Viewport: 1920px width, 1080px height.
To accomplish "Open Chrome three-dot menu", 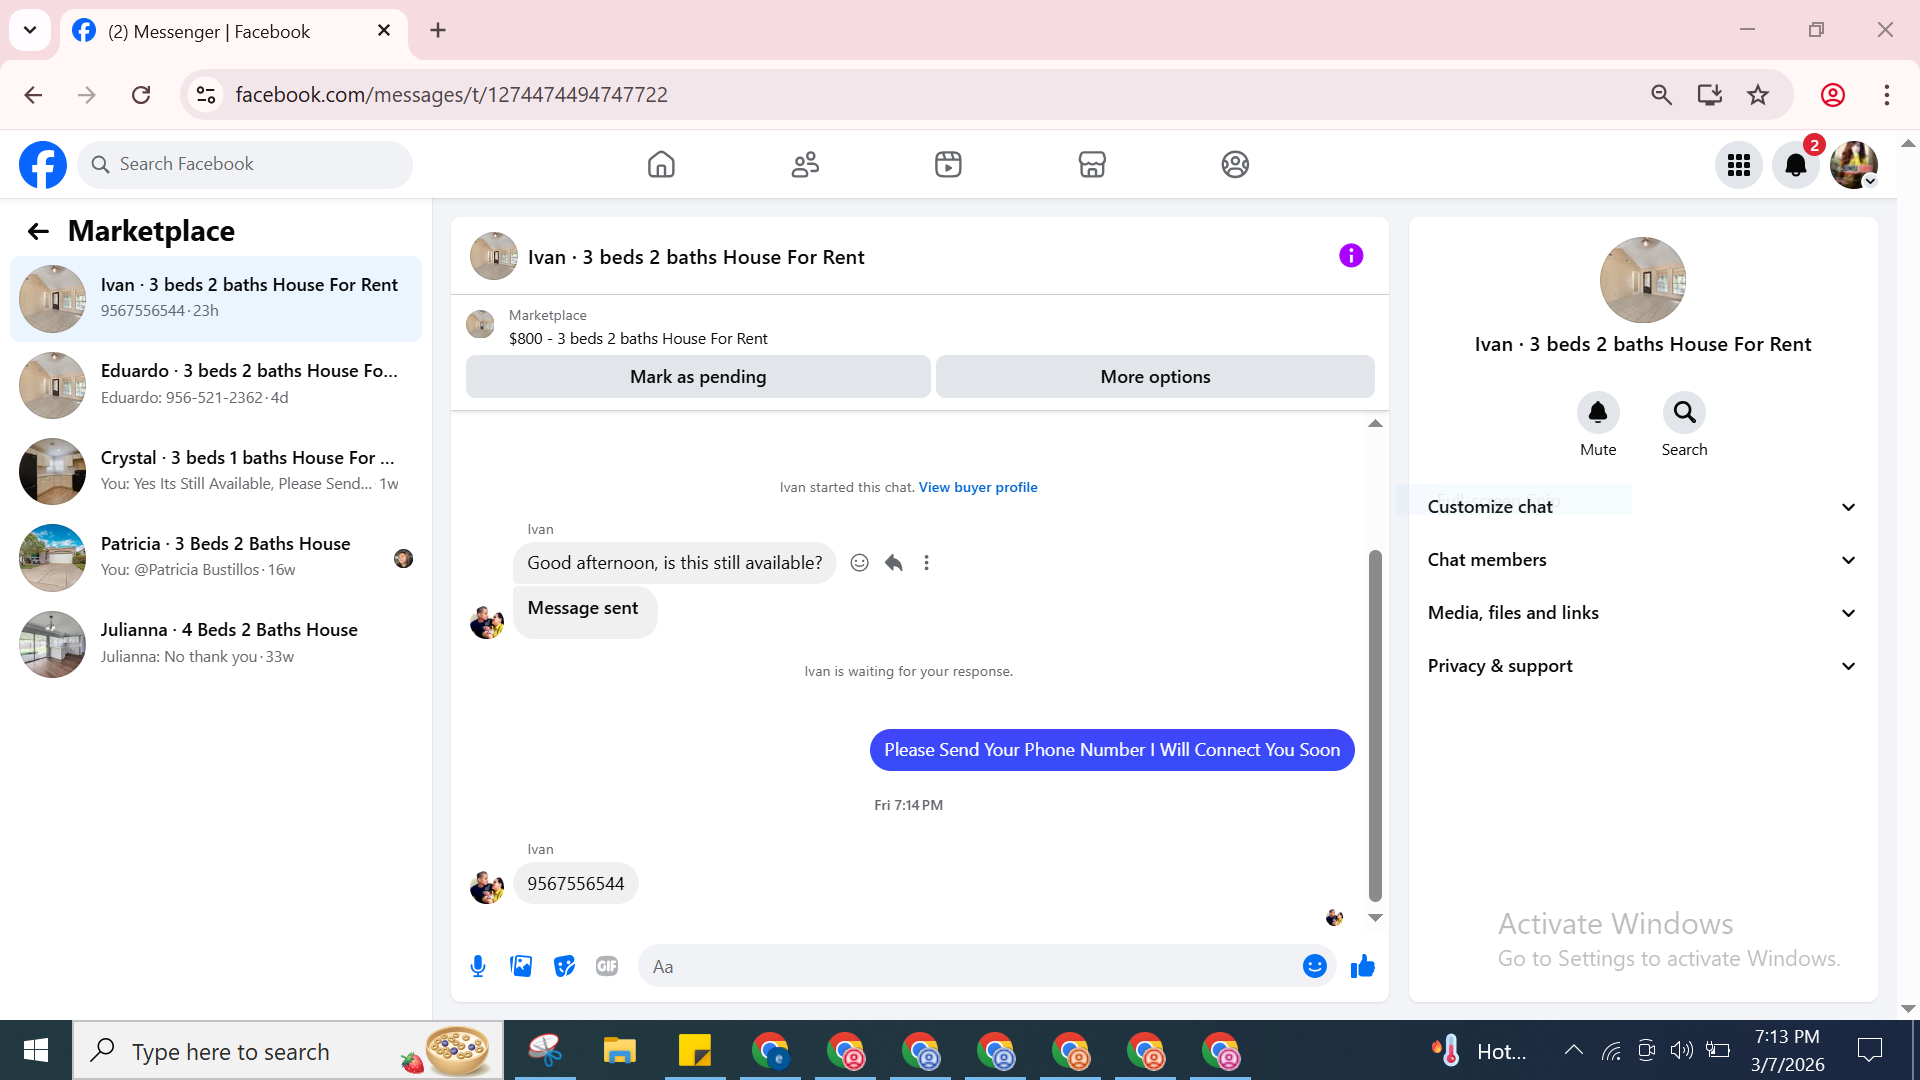I will pos(1887,95).
